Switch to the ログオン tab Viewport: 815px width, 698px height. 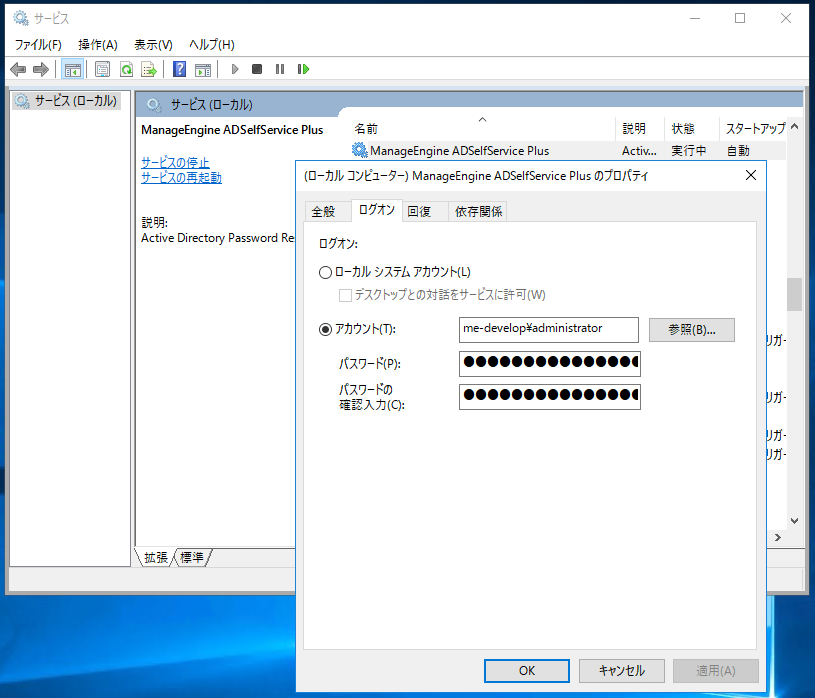[376, 210]
